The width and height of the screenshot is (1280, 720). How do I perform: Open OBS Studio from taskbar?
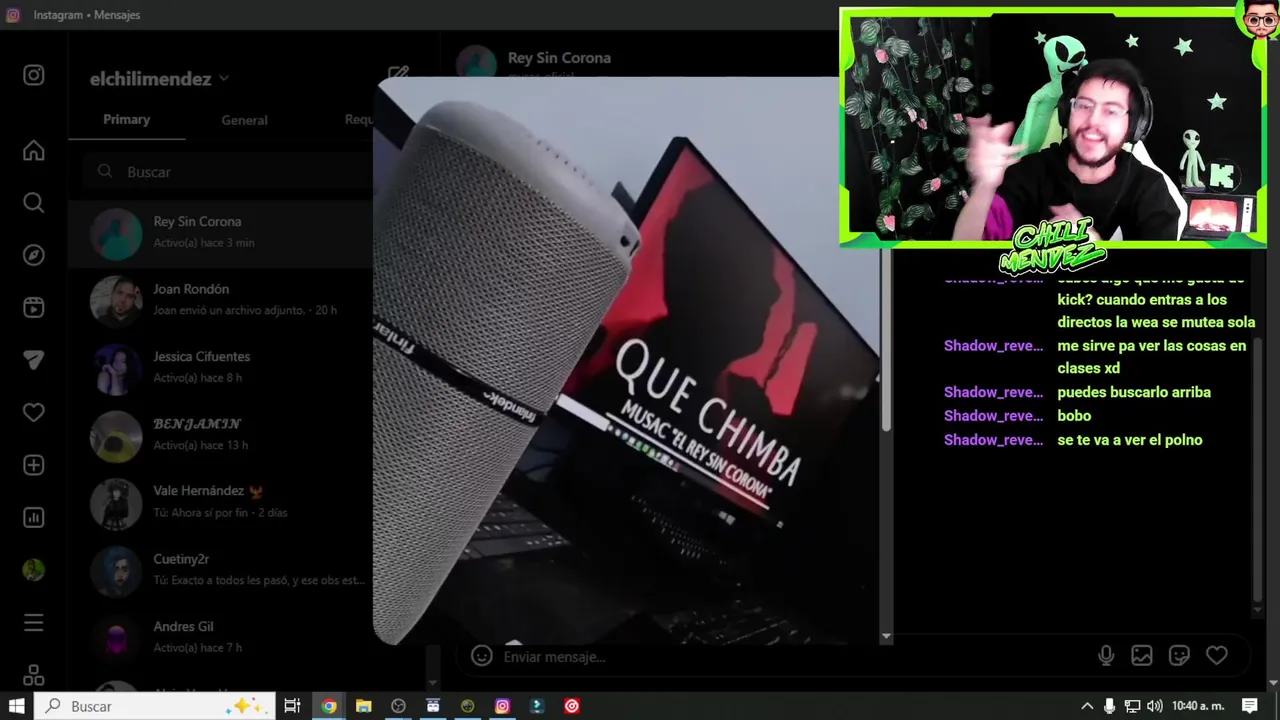point(398,706)
